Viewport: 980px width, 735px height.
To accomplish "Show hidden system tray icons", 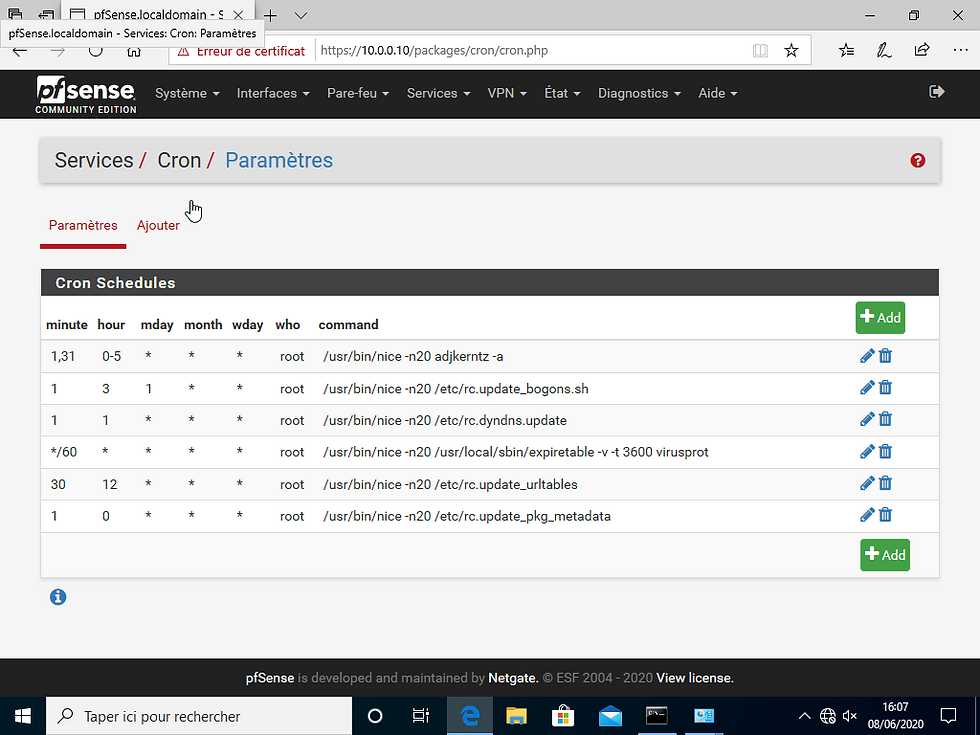I will pyautogui.click(x=804, y=716).
